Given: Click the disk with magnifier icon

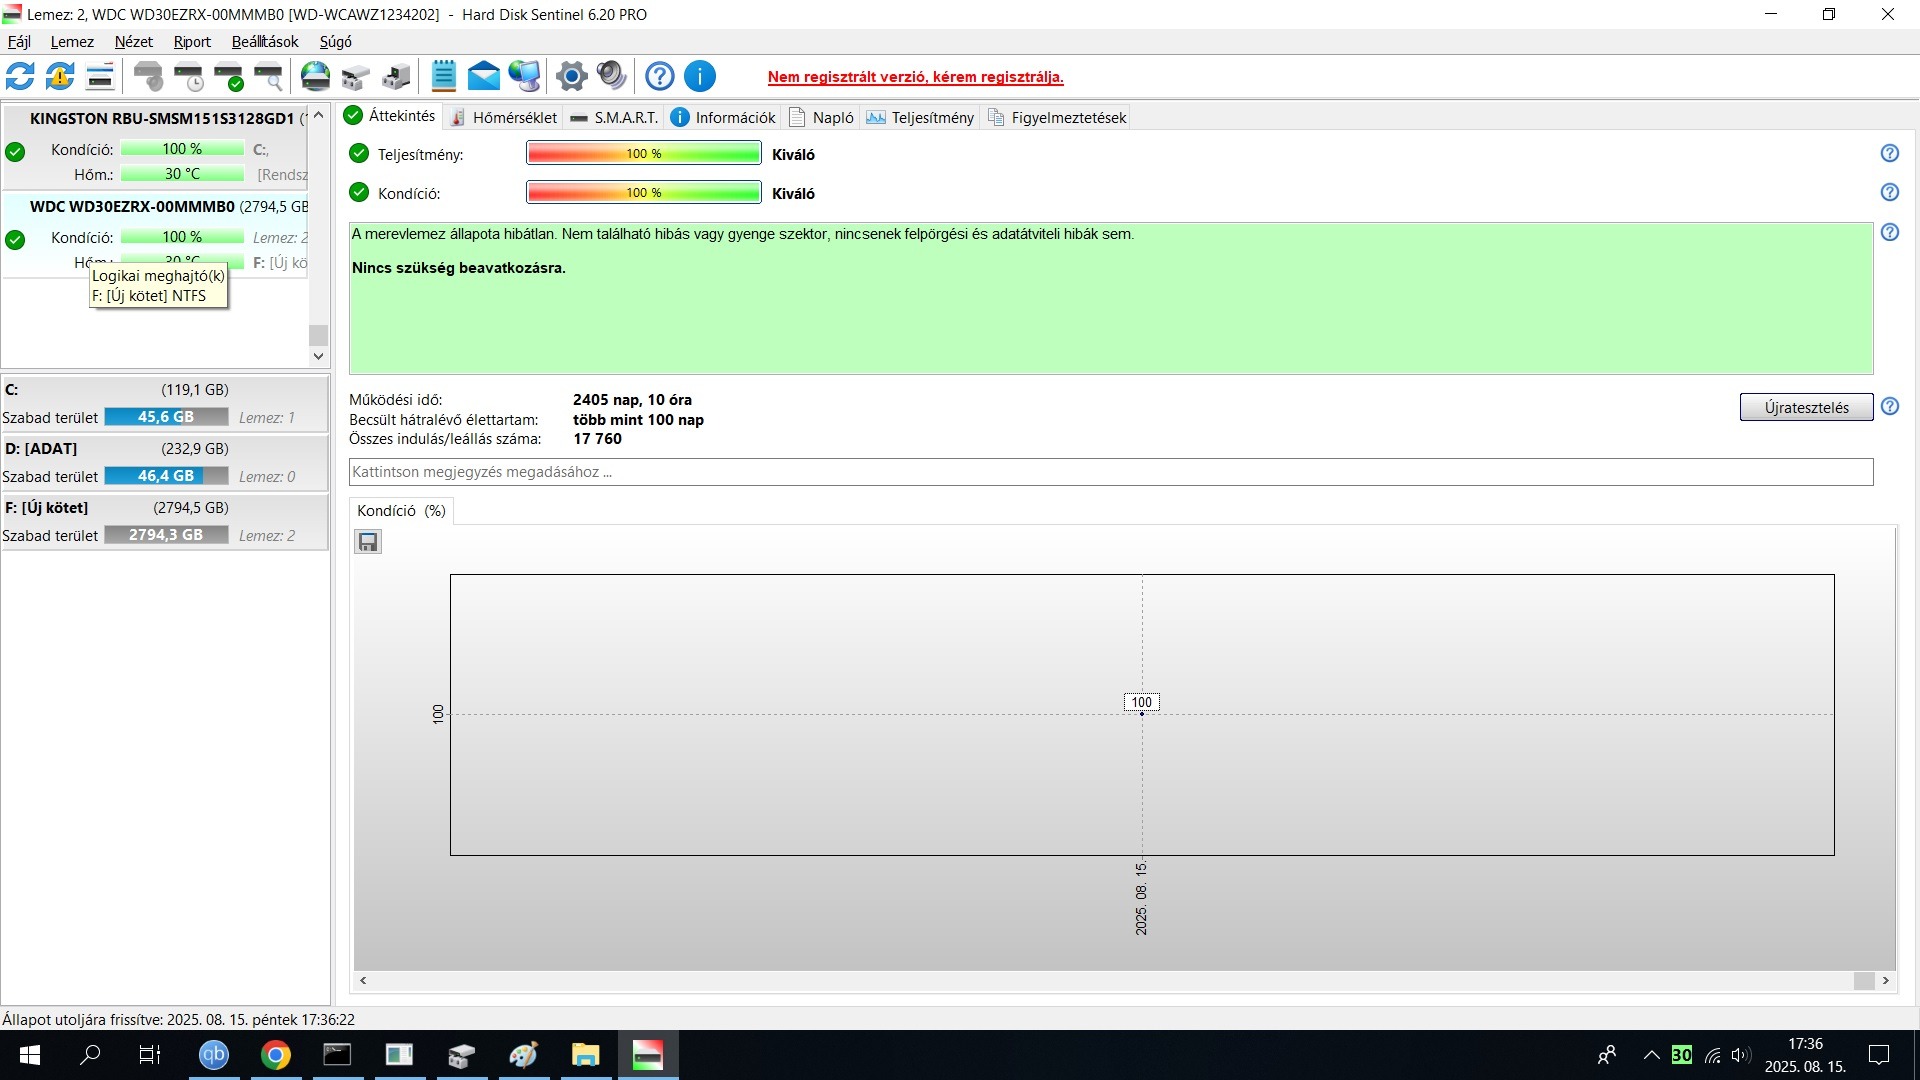Looking at the screenshot, I should (268, 76).
